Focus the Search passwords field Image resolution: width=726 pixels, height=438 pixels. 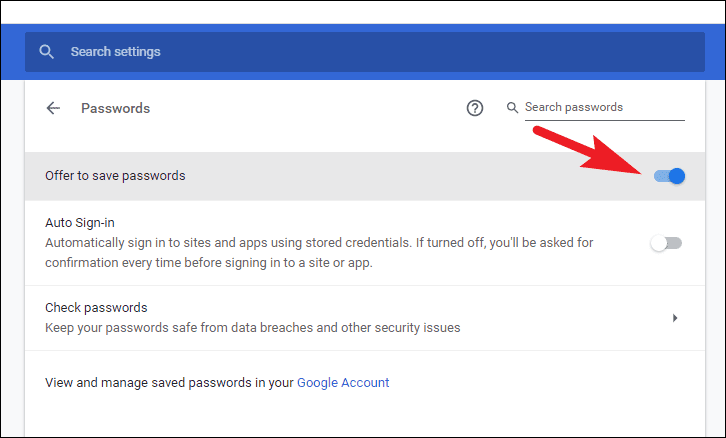click(x=600, y=107)
